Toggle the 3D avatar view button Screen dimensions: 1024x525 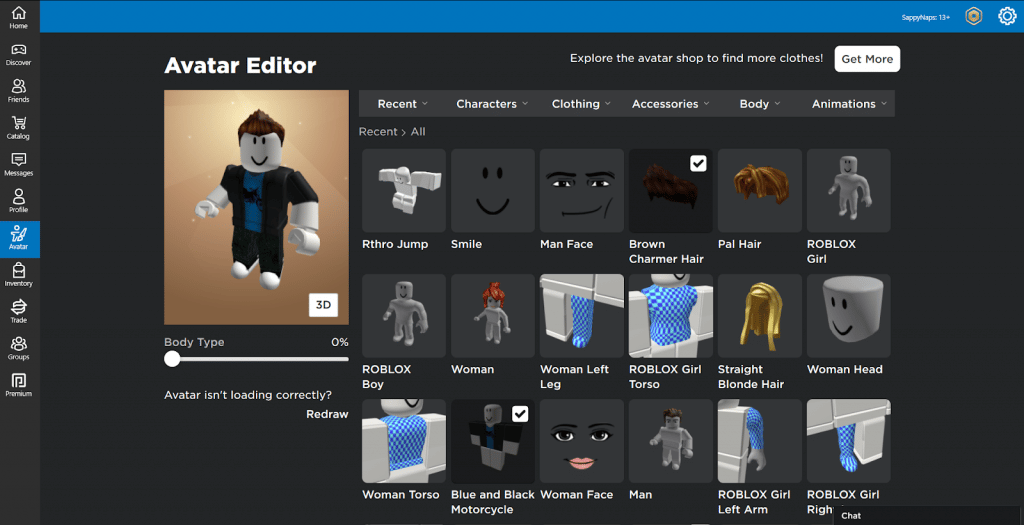click(323, 305)
